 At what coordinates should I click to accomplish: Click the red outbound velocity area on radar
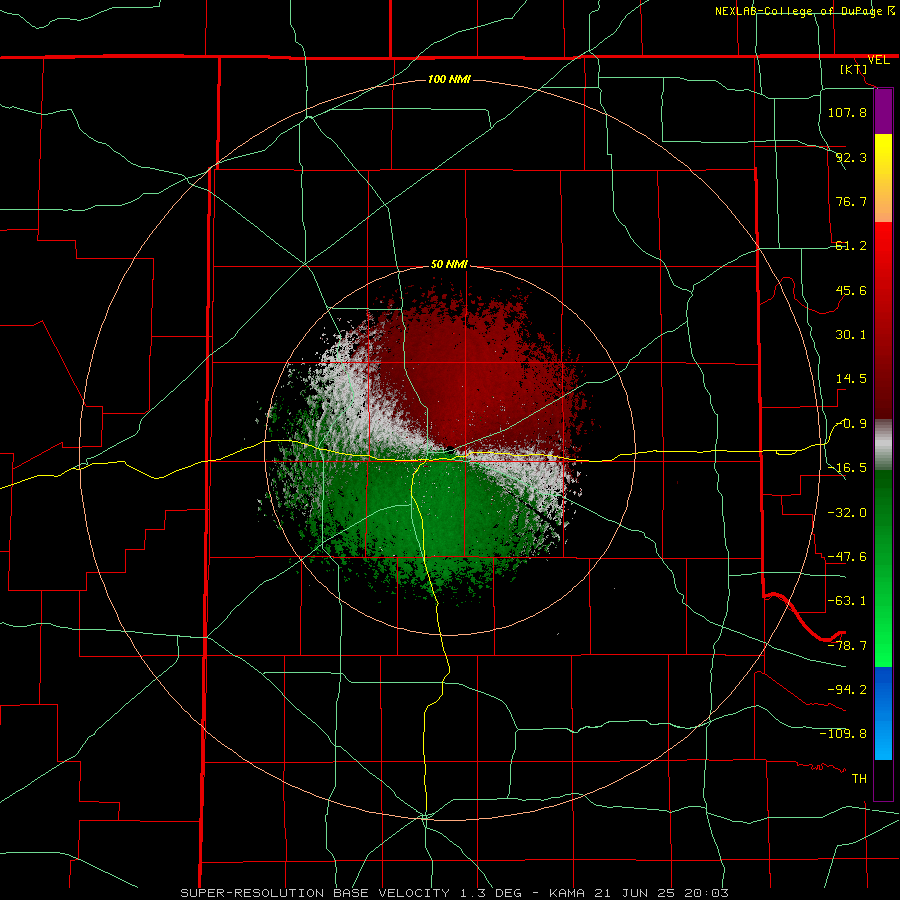[476, 373]
